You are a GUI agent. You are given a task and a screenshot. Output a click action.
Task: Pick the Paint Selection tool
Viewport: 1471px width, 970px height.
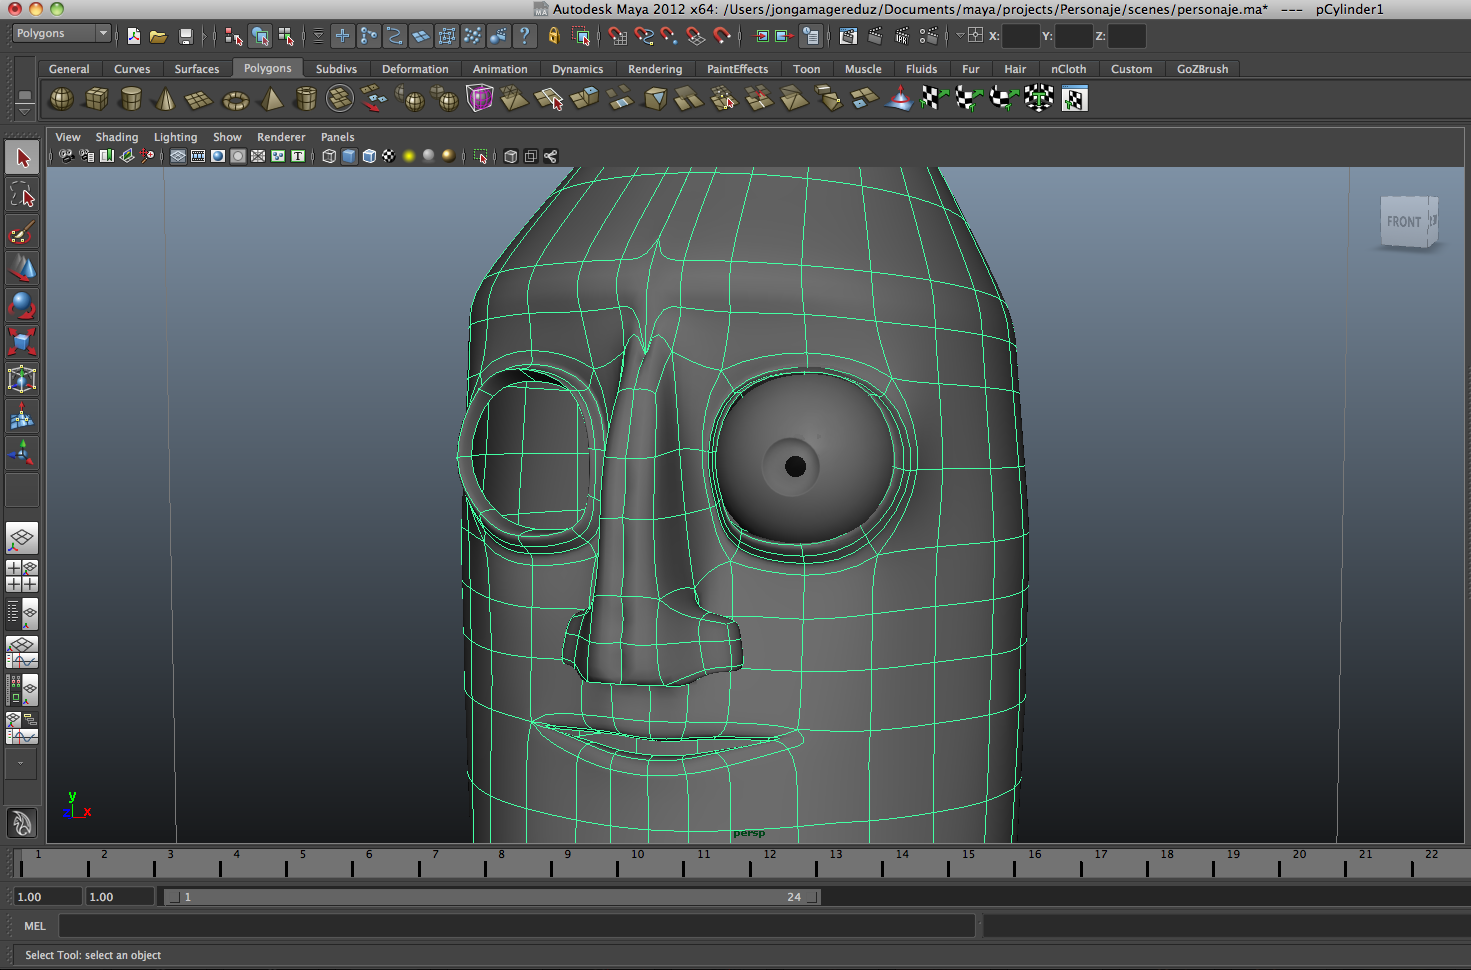tap(22, 232)
